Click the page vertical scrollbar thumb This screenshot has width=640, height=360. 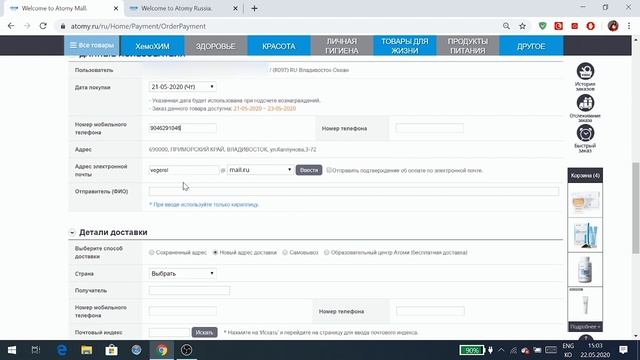click(x=636, y=208)
